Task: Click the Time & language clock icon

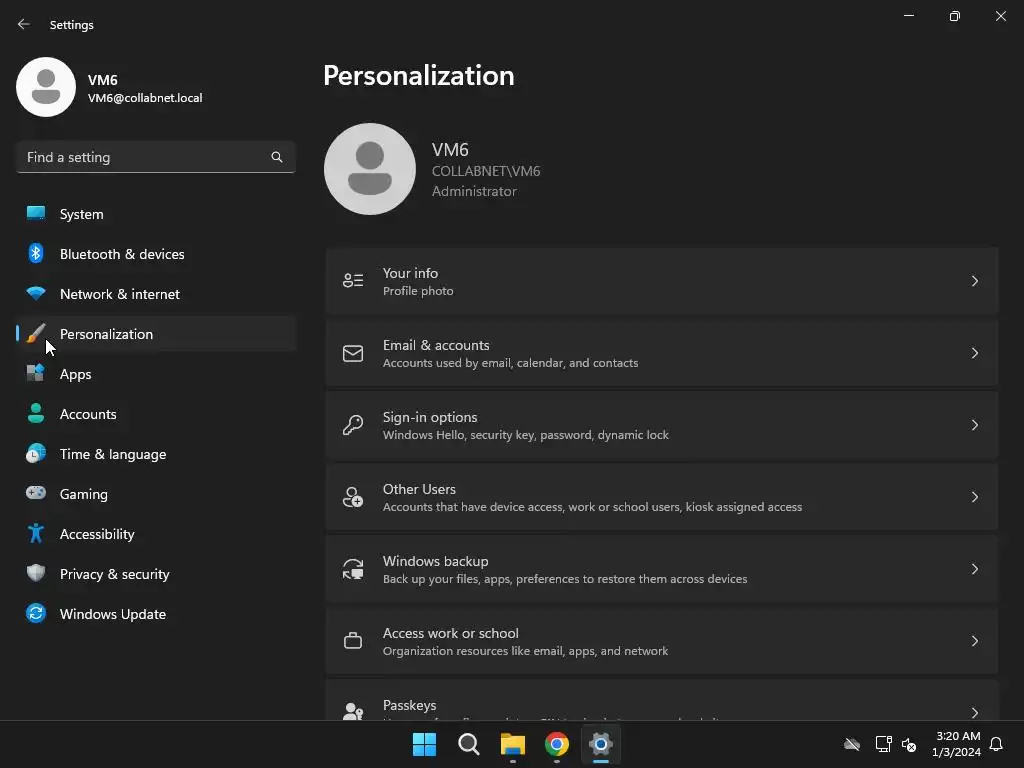Action: 36,453
